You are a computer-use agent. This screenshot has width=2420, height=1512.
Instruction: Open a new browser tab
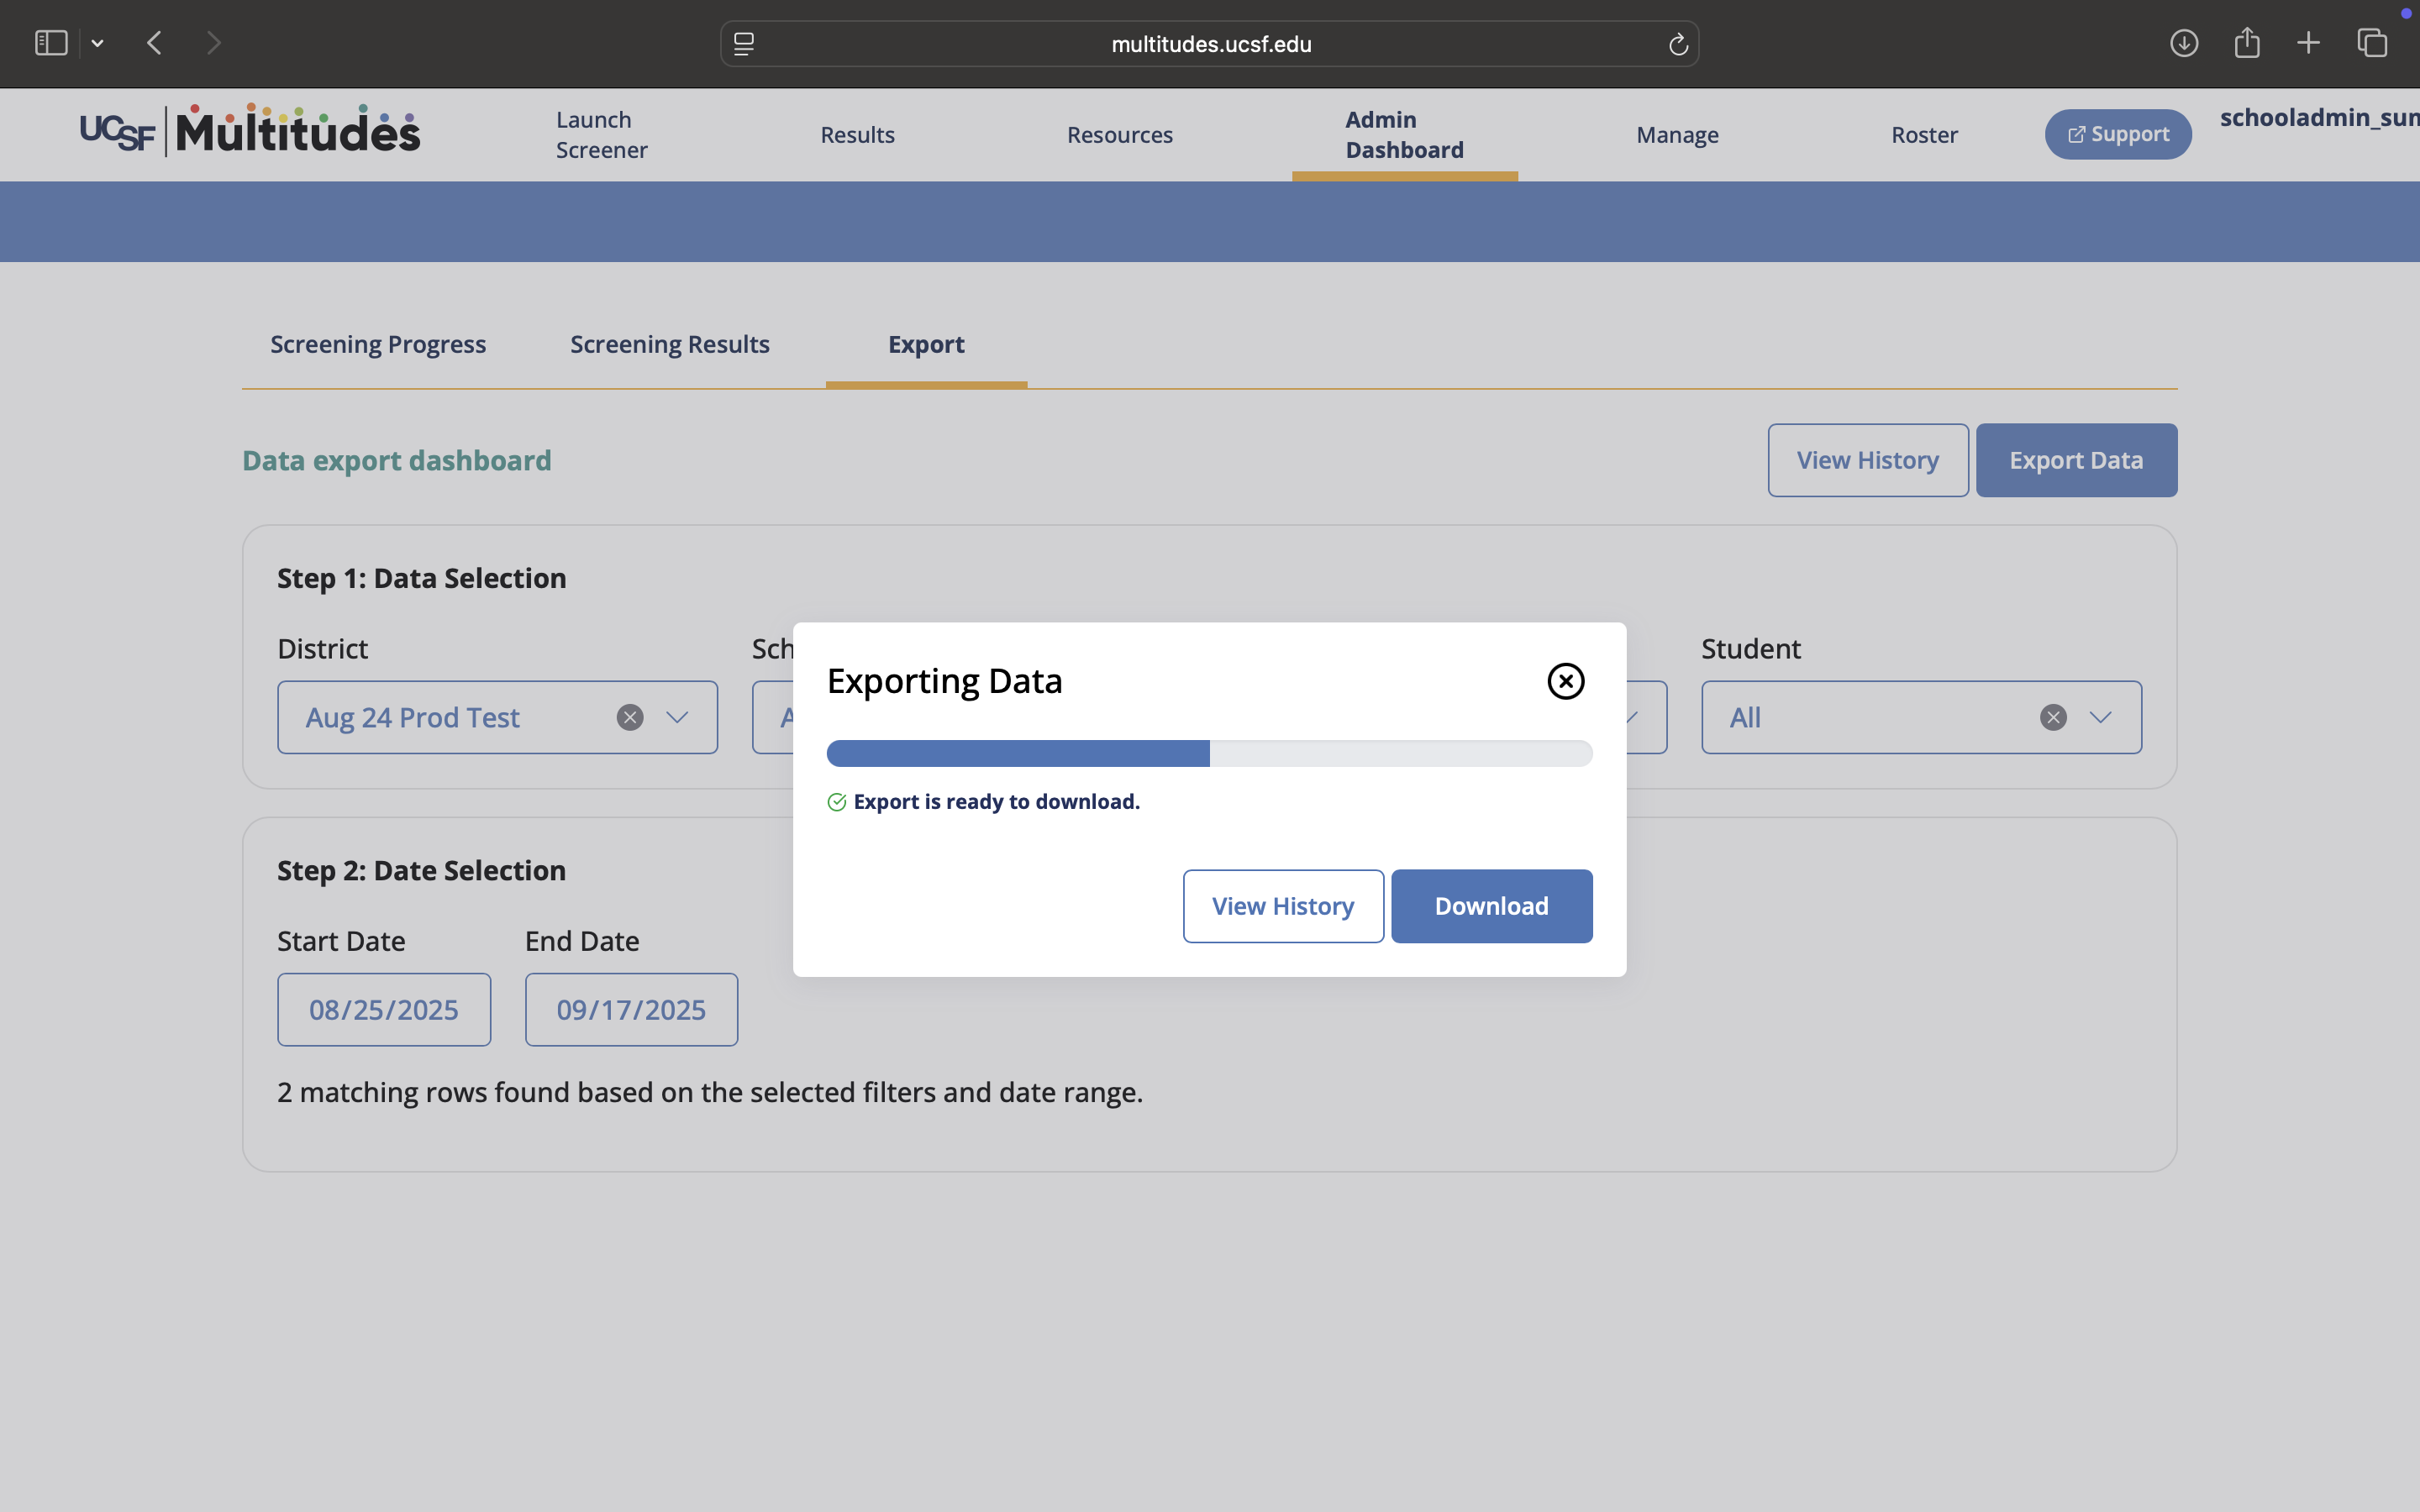pos(2308,43)
